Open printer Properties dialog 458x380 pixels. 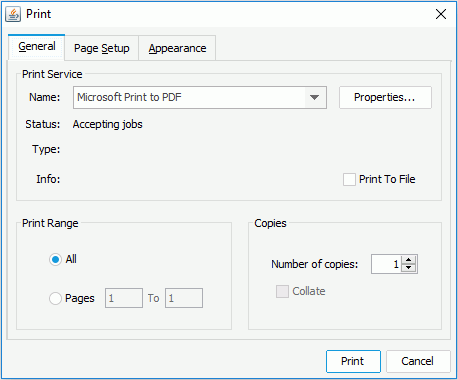coord(385,97)
